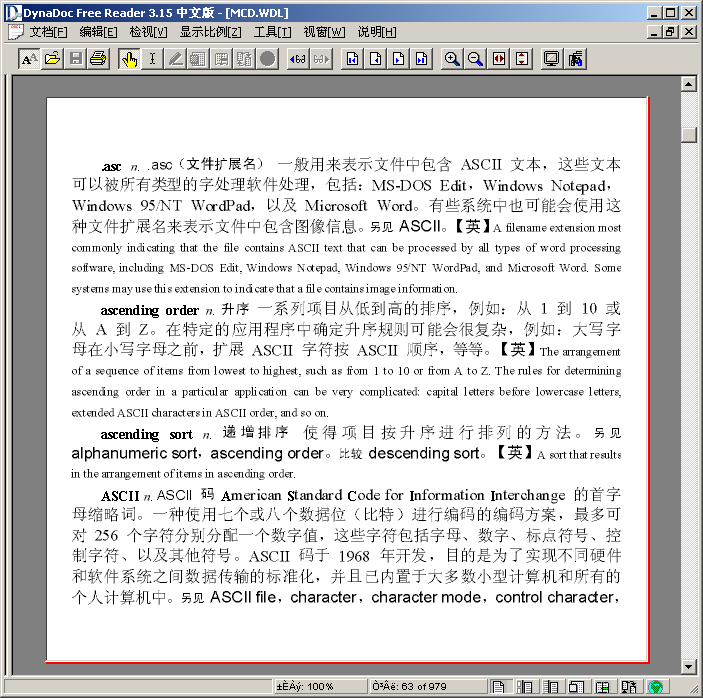Click the cross-reference 'ASCII file'
This screenshot has height=698, width=703.
pyautogui.click(x=243, y=597)
